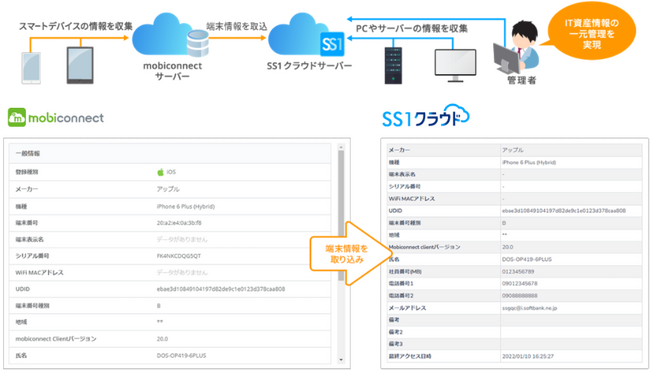Click the 端末情報を取込 label
This screenshot has width=650, height=371.
237,27
